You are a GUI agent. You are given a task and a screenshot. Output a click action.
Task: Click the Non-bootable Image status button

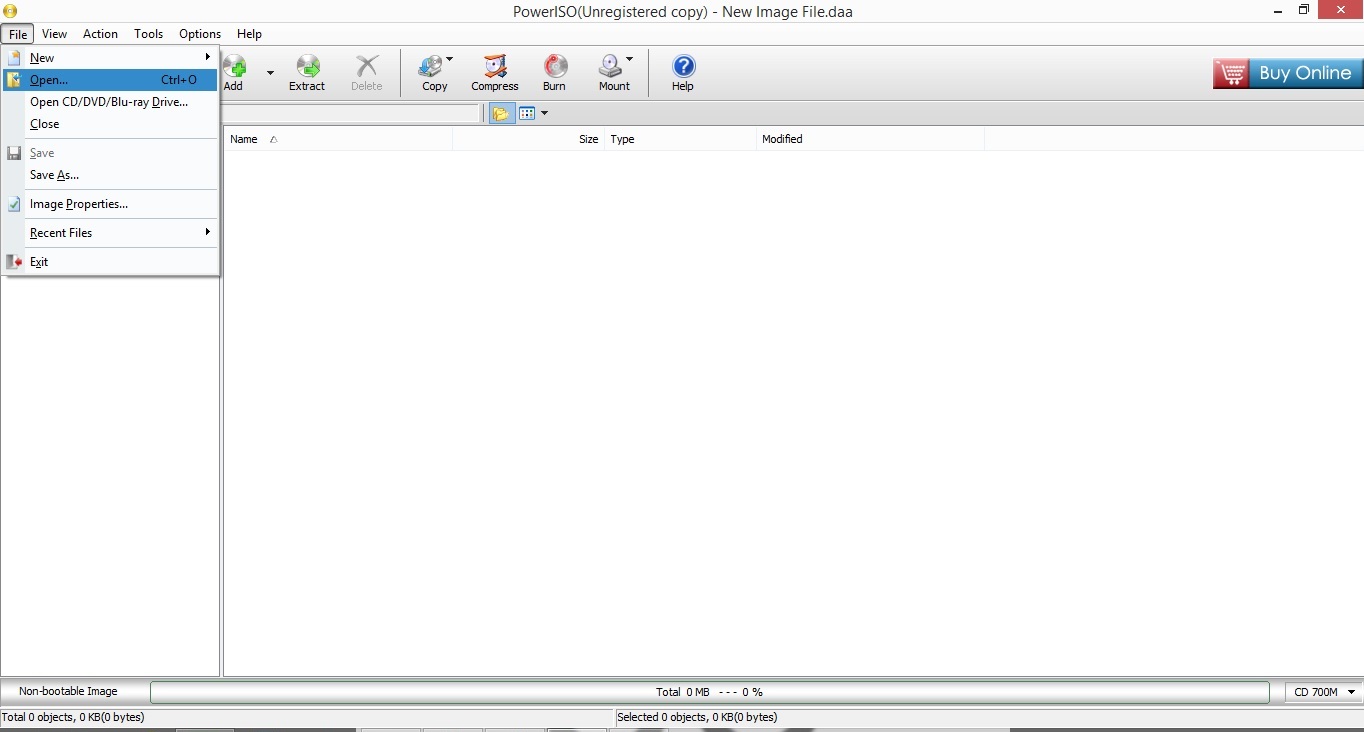pos(68,692)
